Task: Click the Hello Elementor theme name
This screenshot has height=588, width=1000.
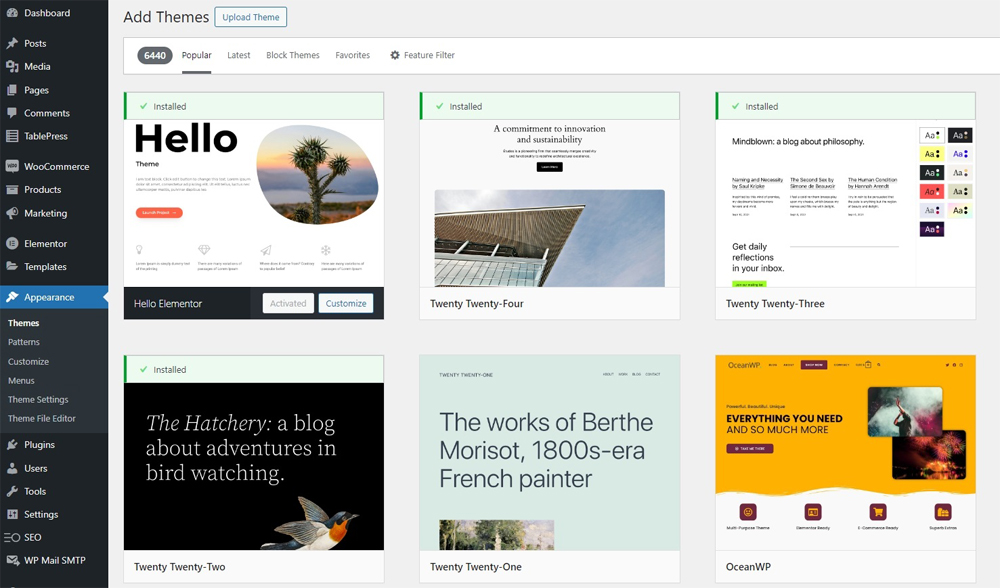Action: pyautogui.click(x=168, y=304)
